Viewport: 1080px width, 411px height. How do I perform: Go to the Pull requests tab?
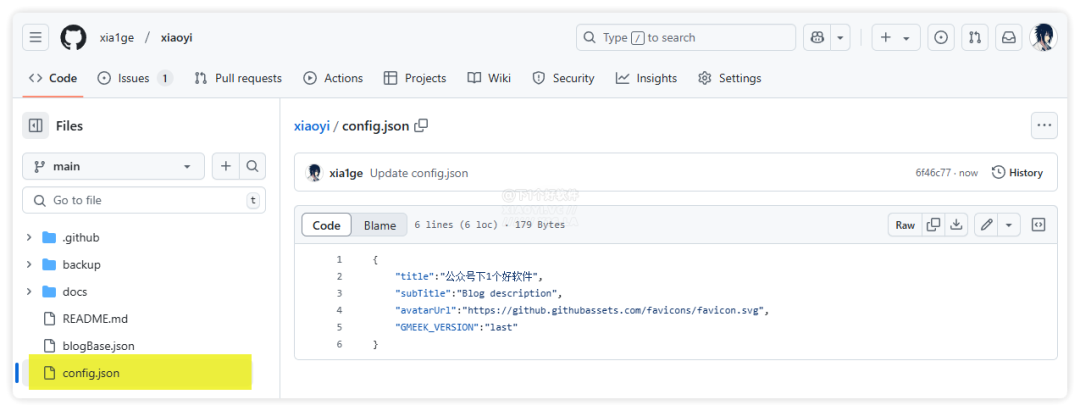point(238,78)
